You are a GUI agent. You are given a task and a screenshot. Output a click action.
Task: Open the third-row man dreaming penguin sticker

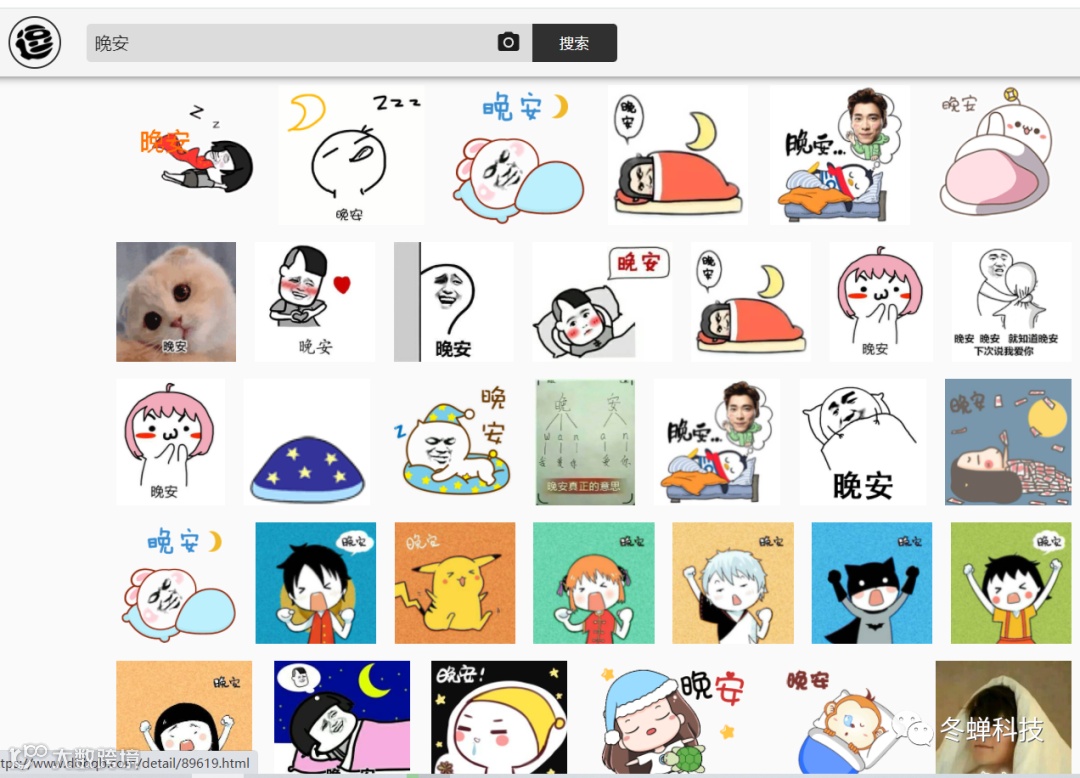point(717,442)
